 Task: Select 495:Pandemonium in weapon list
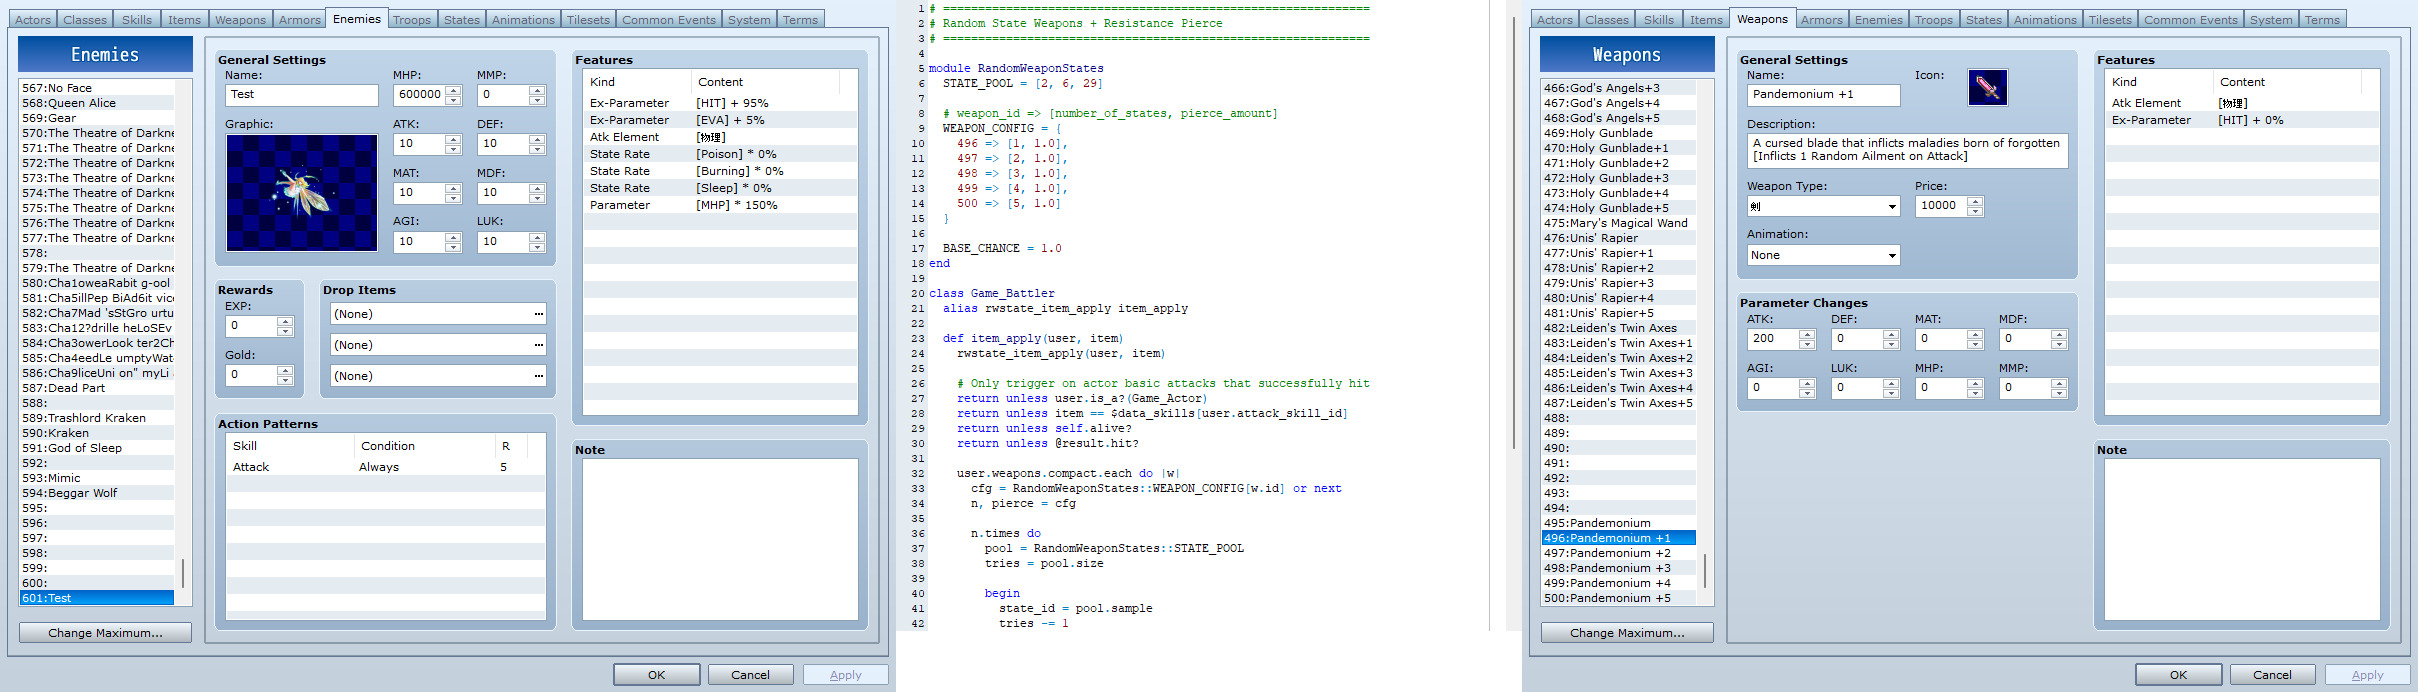point(1619,523)
